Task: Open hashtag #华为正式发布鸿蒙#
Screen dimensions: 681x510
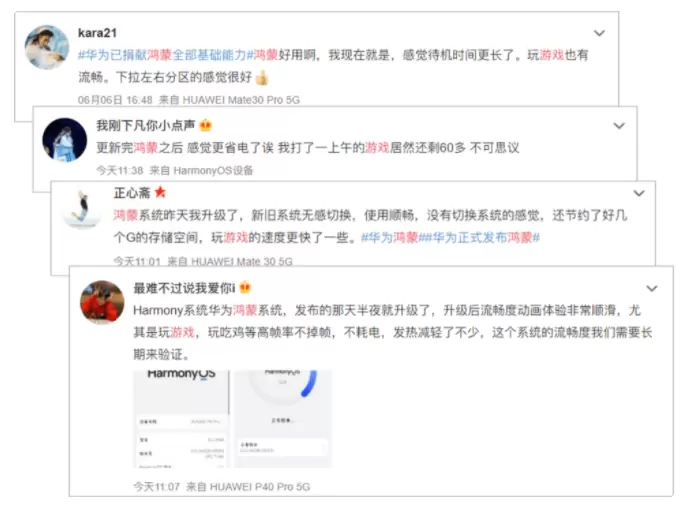Action: pos(483,238)
